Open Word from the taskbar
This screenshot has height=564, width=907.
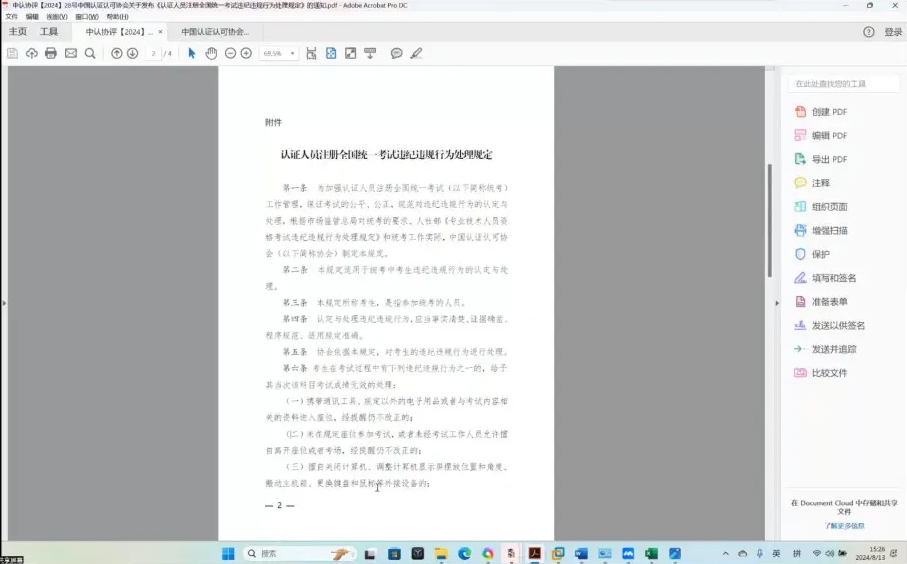coord(581,554)
